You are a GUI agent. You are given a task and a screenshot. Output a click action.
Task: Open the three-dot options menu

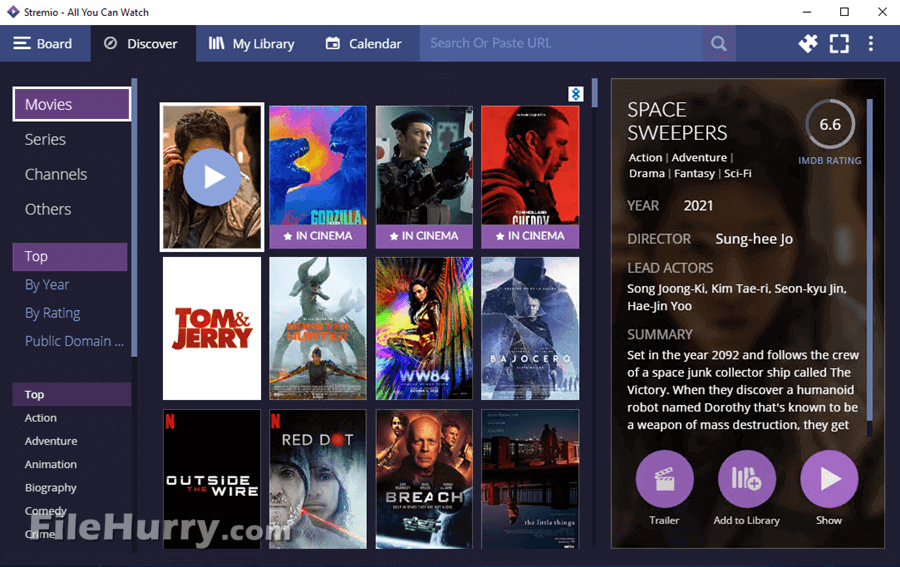click(871, 44)
